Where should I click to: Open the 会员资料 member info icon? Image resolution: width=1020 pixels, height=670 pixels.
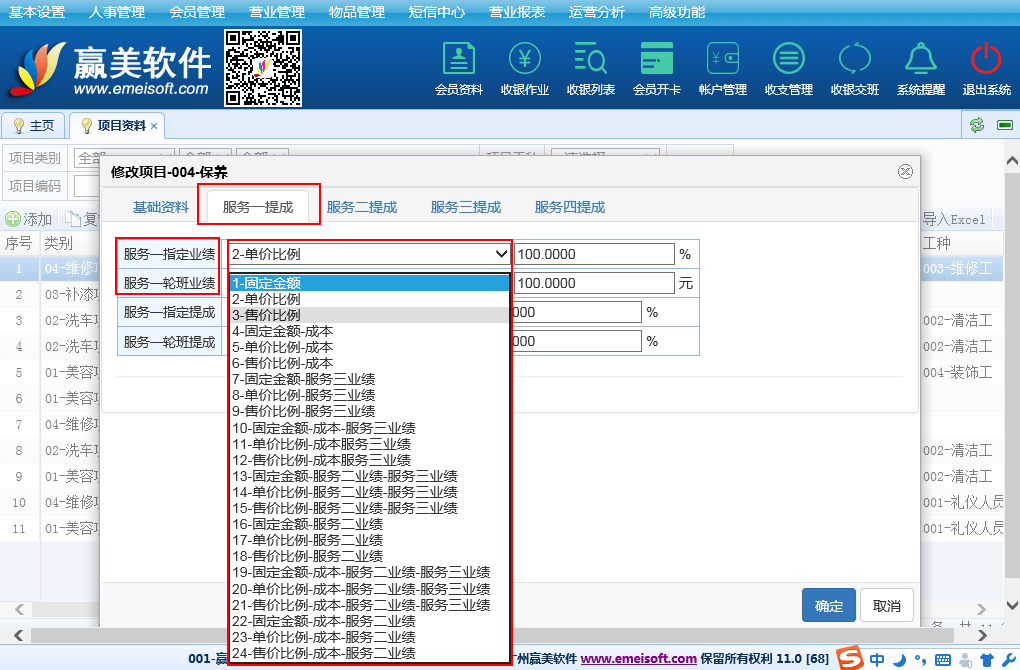[x=459, y=68]
